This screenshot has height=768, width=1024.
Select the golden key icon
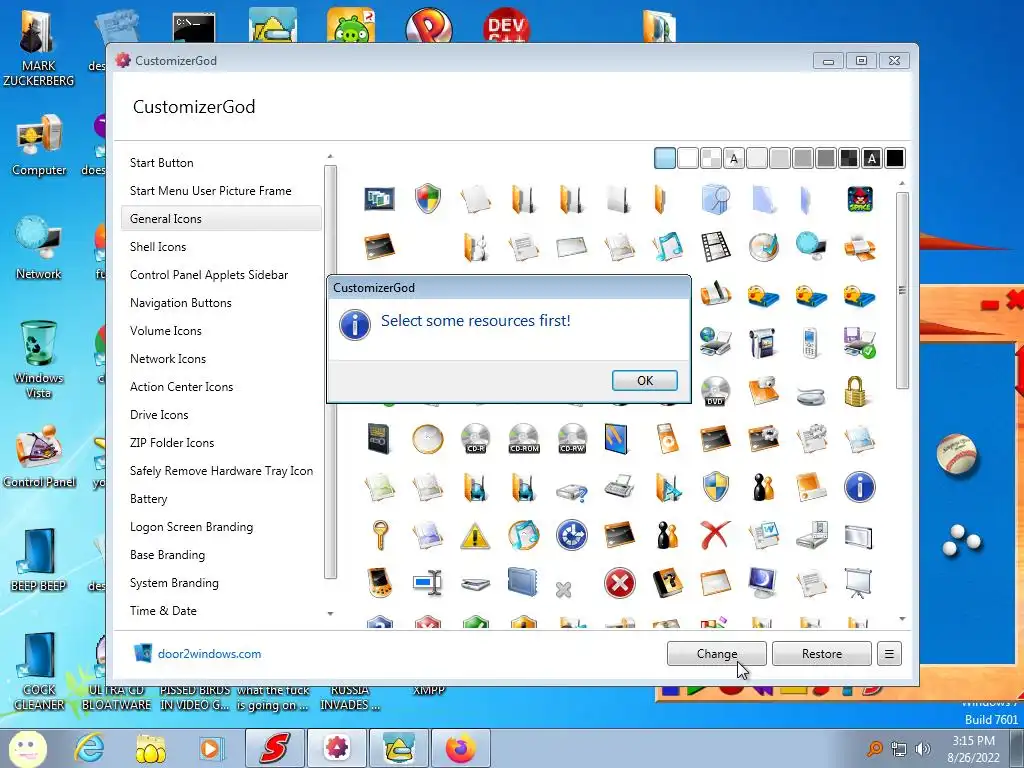[x=380, y=535]
